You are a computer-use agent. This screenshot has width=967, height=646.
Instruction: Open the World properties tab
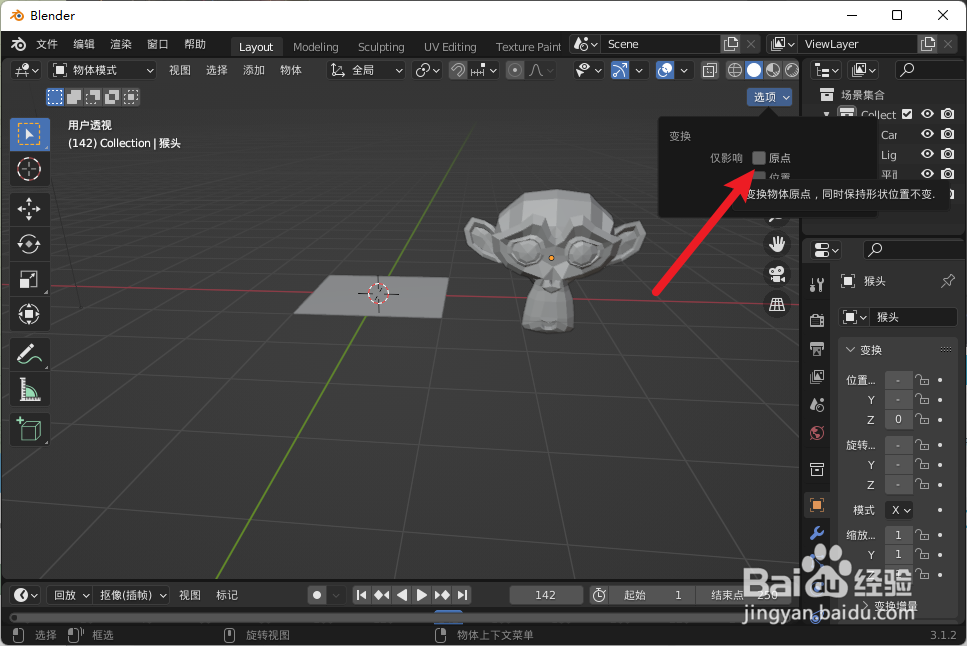coord(817,433)
